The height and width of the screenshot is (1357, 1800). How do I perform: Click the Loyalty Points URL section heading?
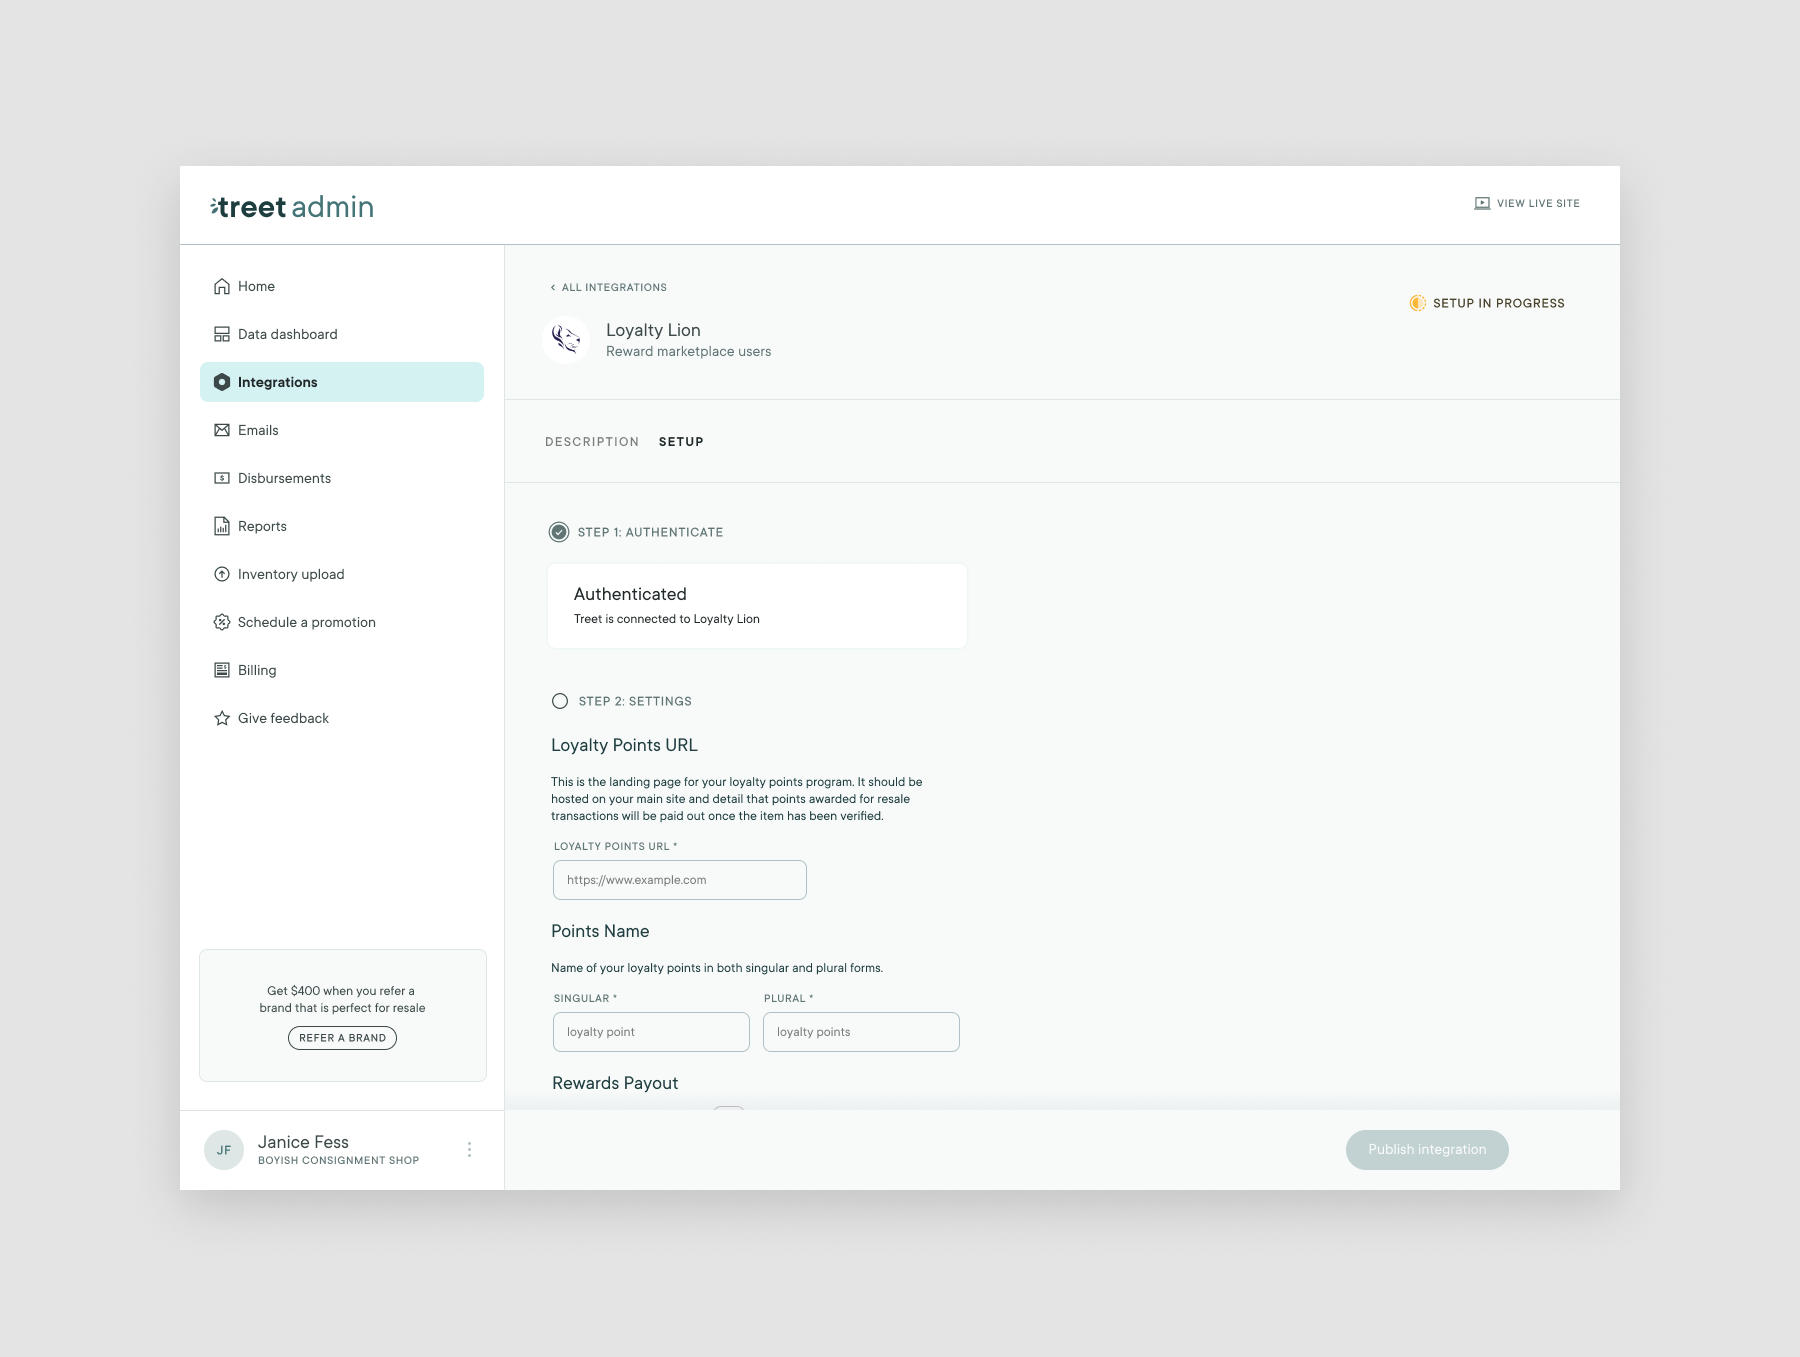coord(624,745)
